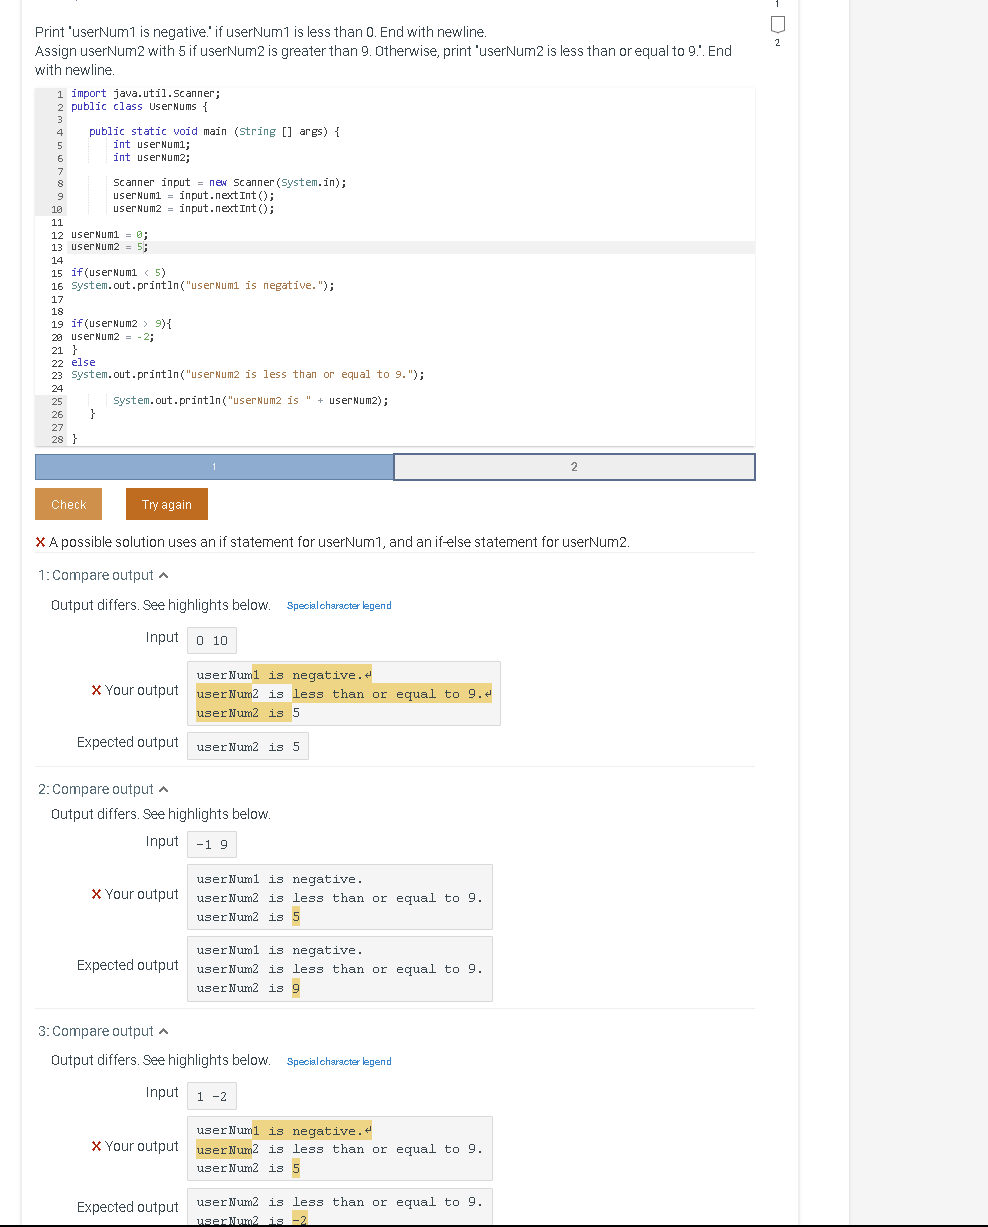Collapse the '2: Compare output' section
The height and width of the screenshot is (1227, 988).
[164, 788]
